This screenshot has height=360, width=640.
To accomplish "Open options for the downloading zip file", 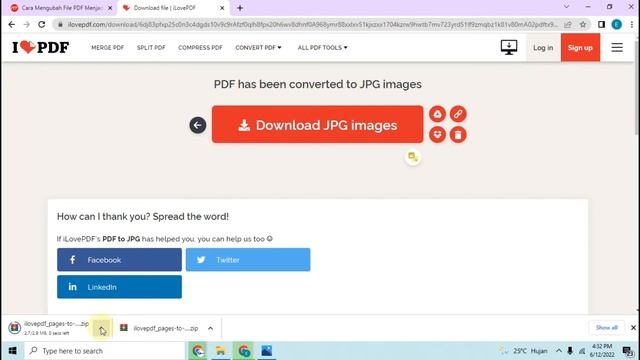I will coord(101,328).
